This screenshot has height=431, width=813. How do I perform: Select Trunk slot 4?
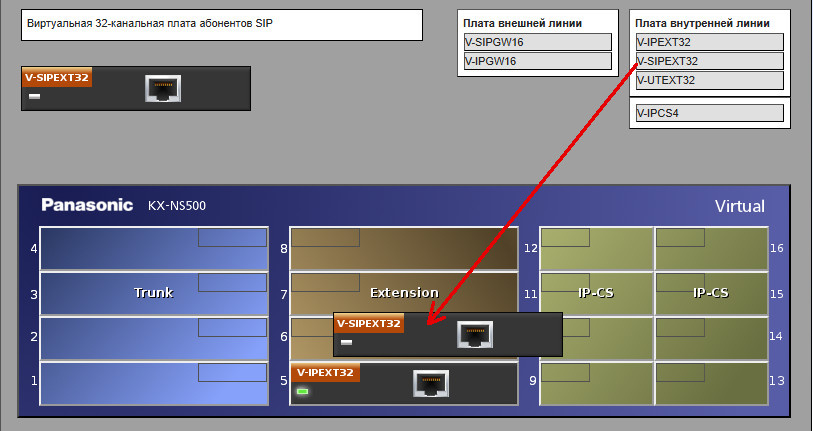coord(154,248)
